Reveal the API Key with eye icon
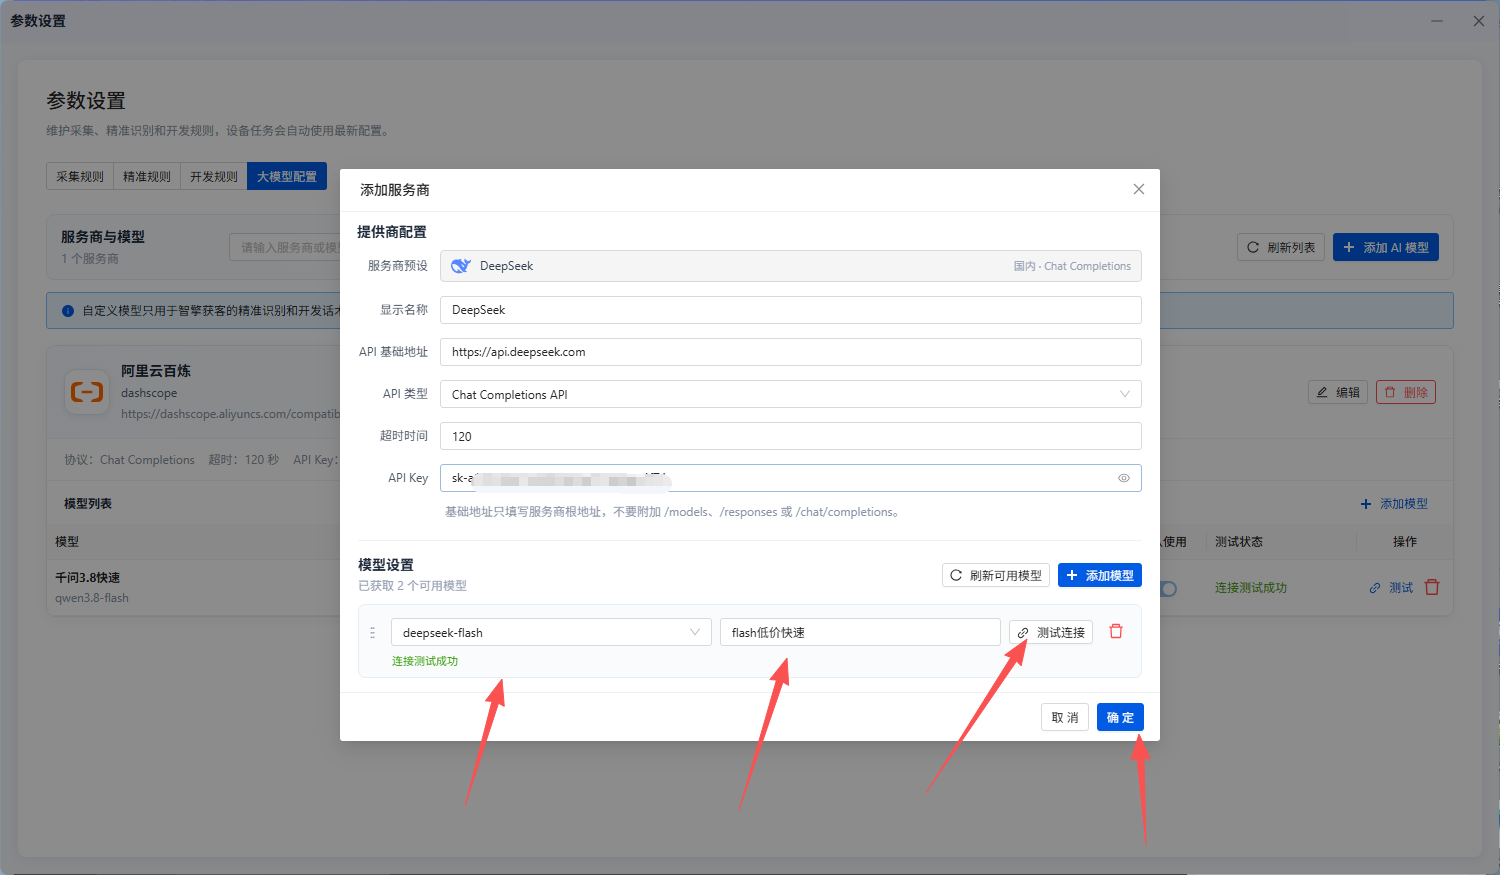The width and height of the screenshot is (1500, 875). [1124, 478]
